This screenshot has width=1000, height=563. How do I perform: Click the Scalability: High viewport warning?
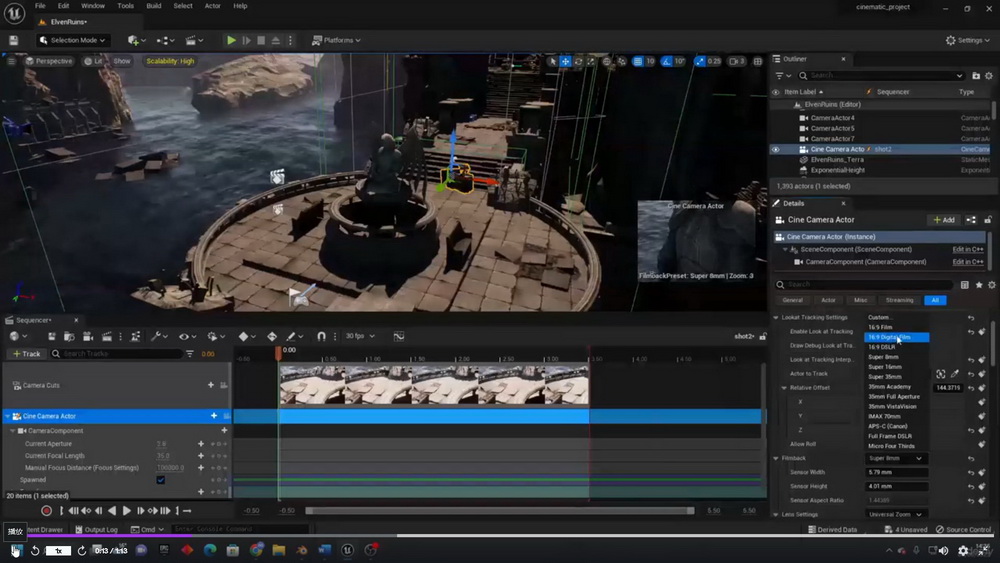pyautogui.click(x=170, y=61)
